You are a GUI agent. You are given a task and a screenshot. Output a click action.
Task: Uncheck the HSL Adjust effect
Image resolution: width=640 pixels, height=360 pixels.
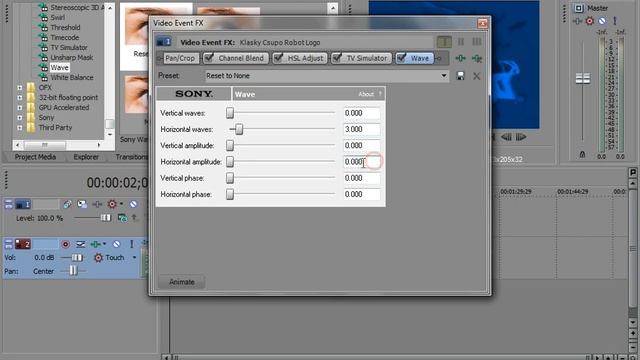click(x=278, y=58)
